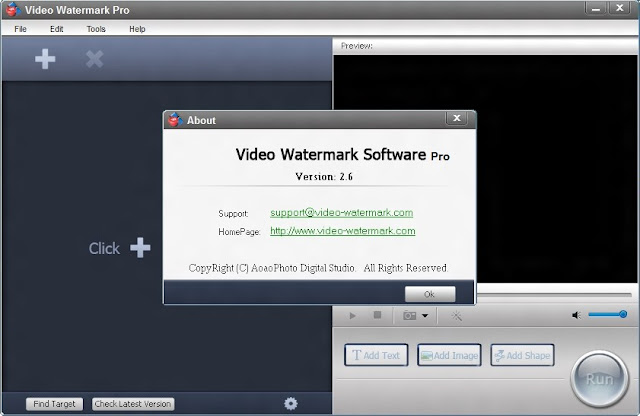Expand the snapshot dropdown arrow
Viewport: 640px width, 416px height.
425,316
